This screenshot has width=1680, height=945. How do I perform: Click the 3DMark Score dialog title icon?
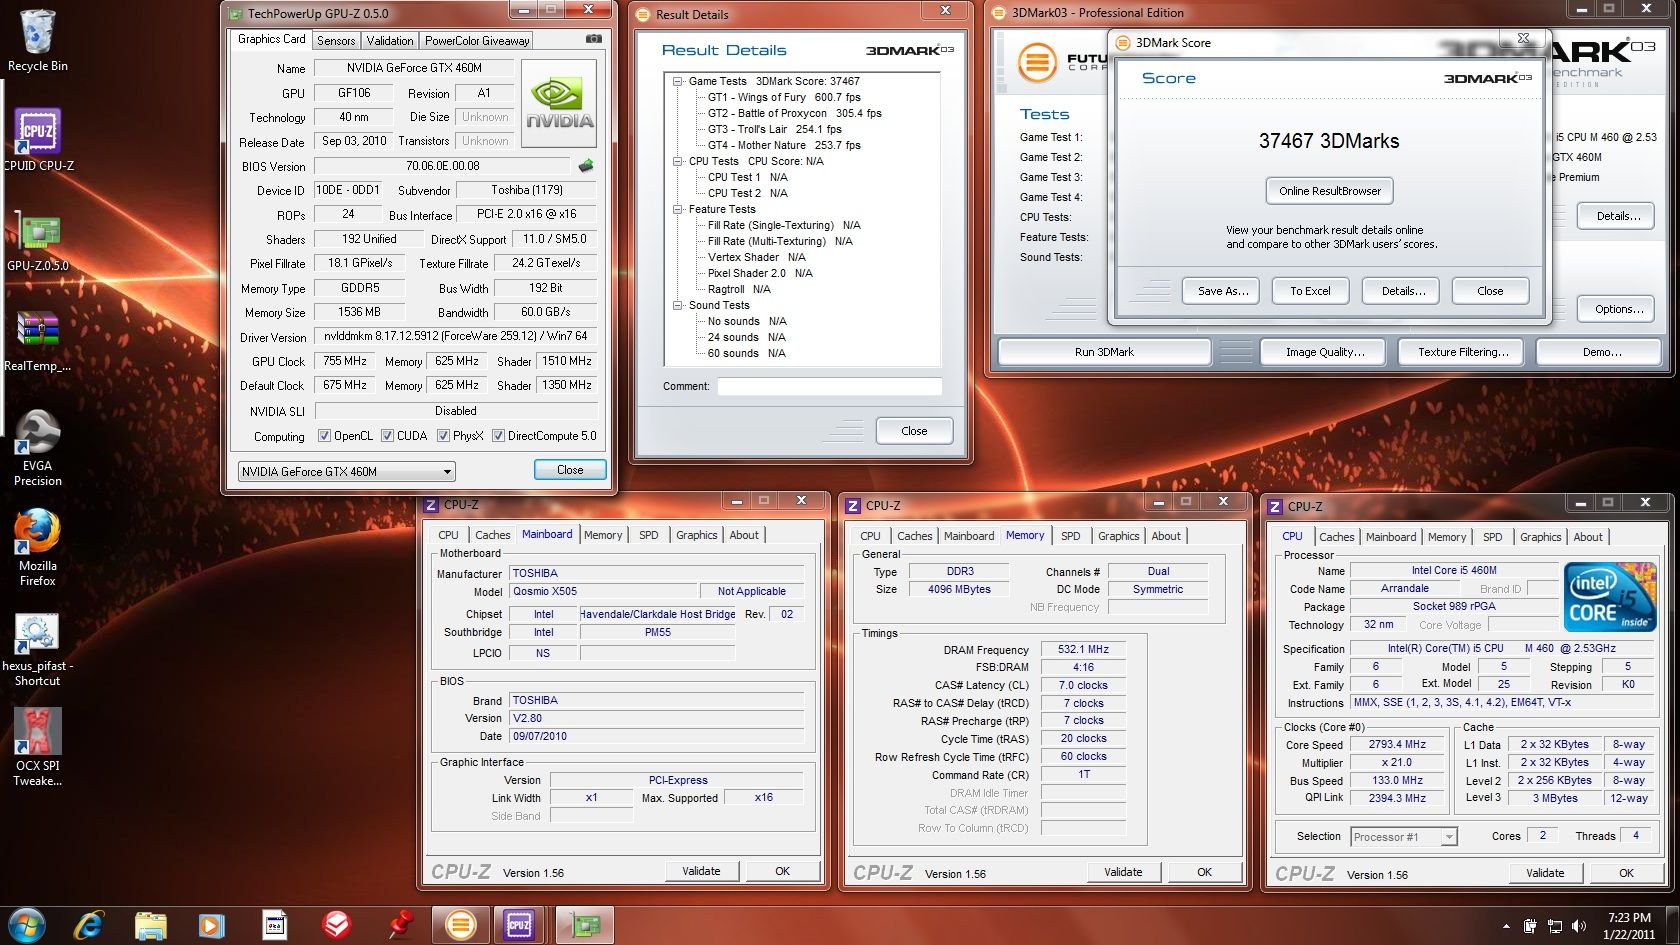(x=1122, y=42)
